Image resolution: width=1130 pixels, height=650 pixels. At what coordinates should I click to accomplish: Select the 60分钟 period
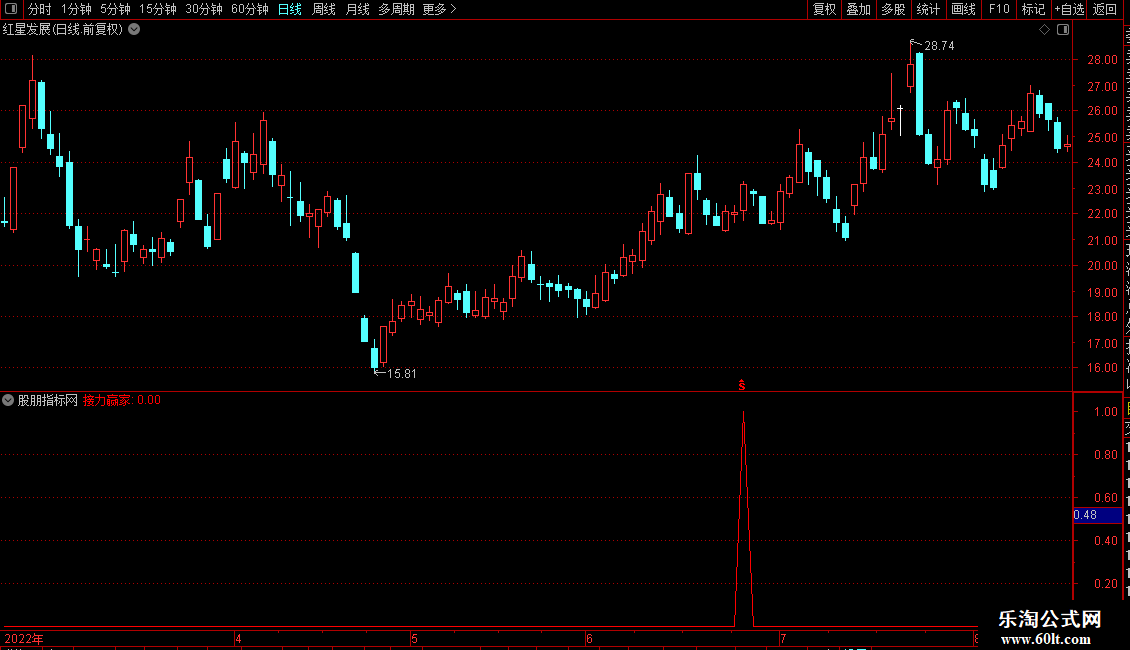tap(249, 9)
